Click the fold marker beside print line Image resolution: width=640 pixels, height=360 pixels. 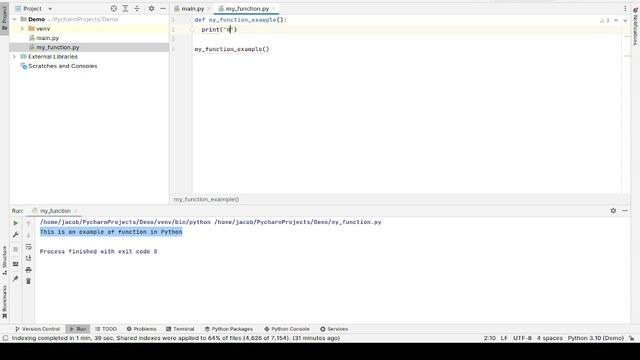191,29
